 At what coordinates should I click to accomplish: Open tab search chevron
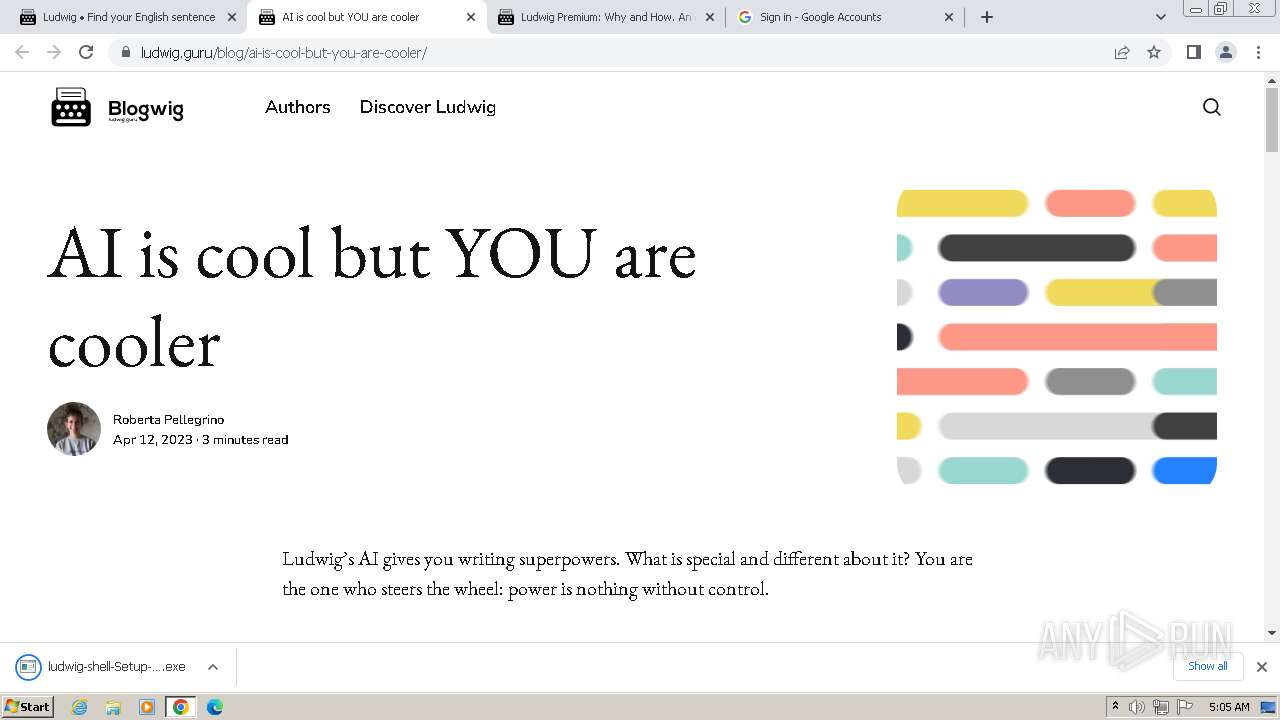pyautogui.click(x=1160, y=17)
